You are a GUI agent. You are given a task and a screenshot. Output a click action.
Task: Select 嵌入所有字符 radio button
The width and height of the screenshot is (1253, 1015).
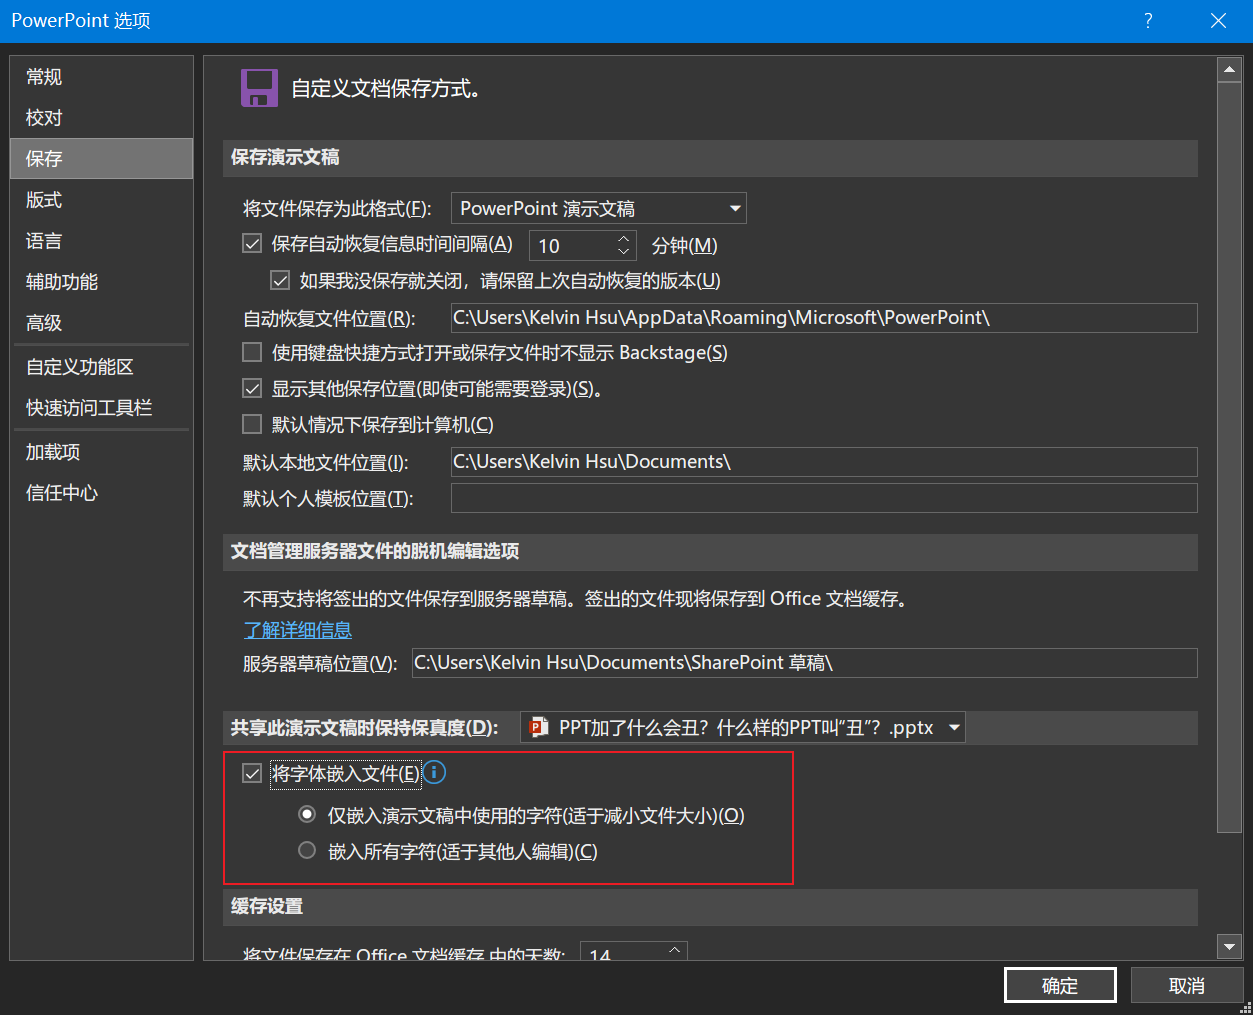(307, 851)
